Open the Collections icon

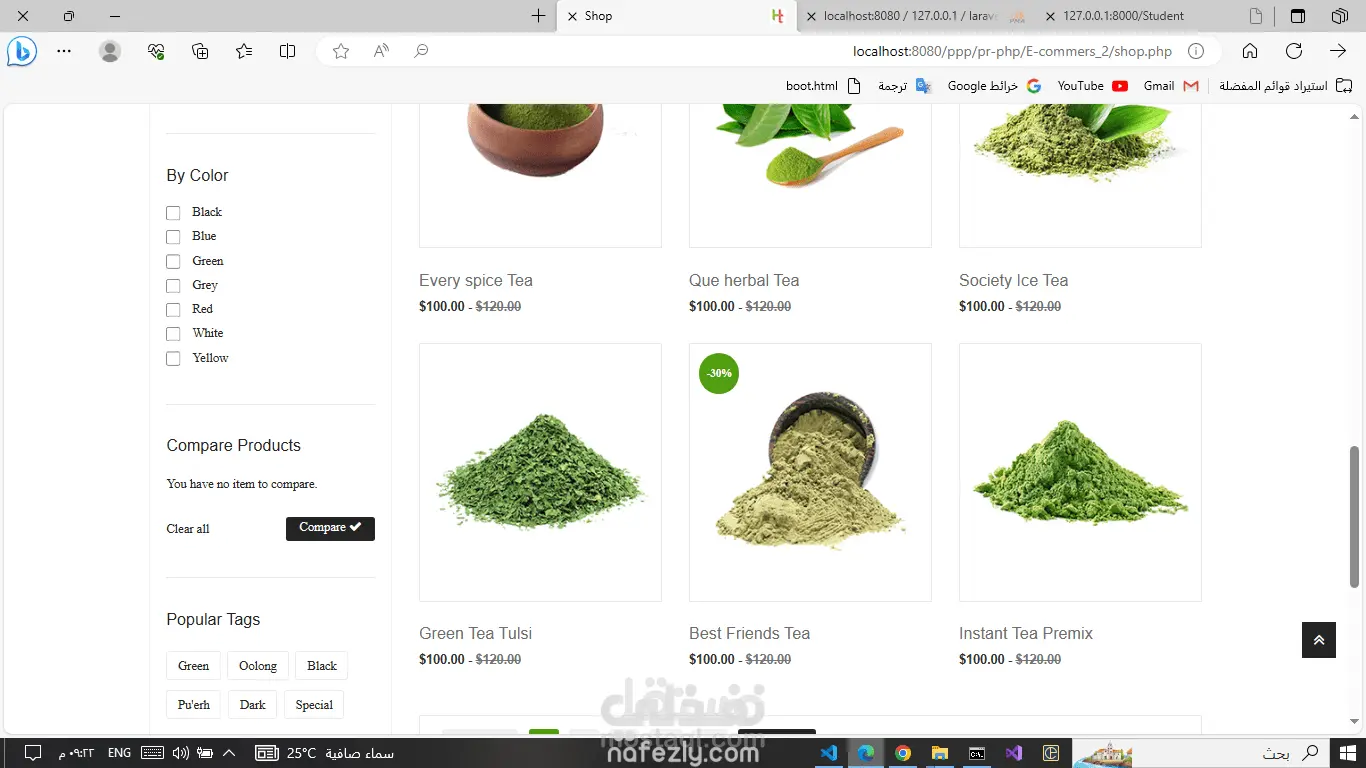[x=200, y=51]
